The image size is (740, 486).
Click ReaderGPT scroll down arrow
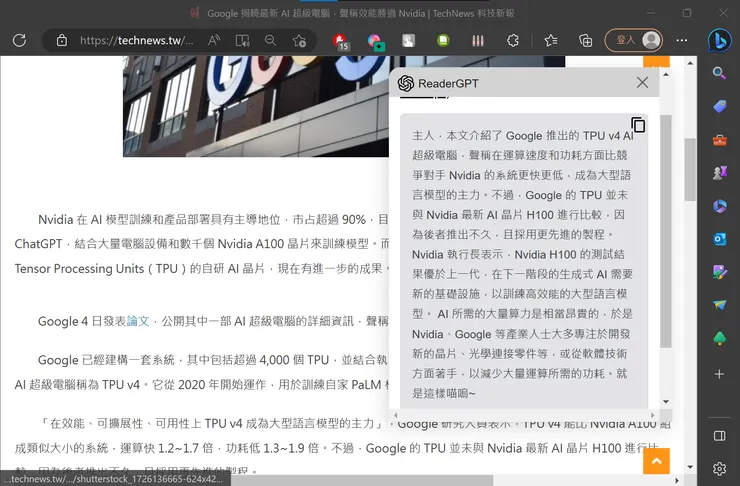point(666,402)
